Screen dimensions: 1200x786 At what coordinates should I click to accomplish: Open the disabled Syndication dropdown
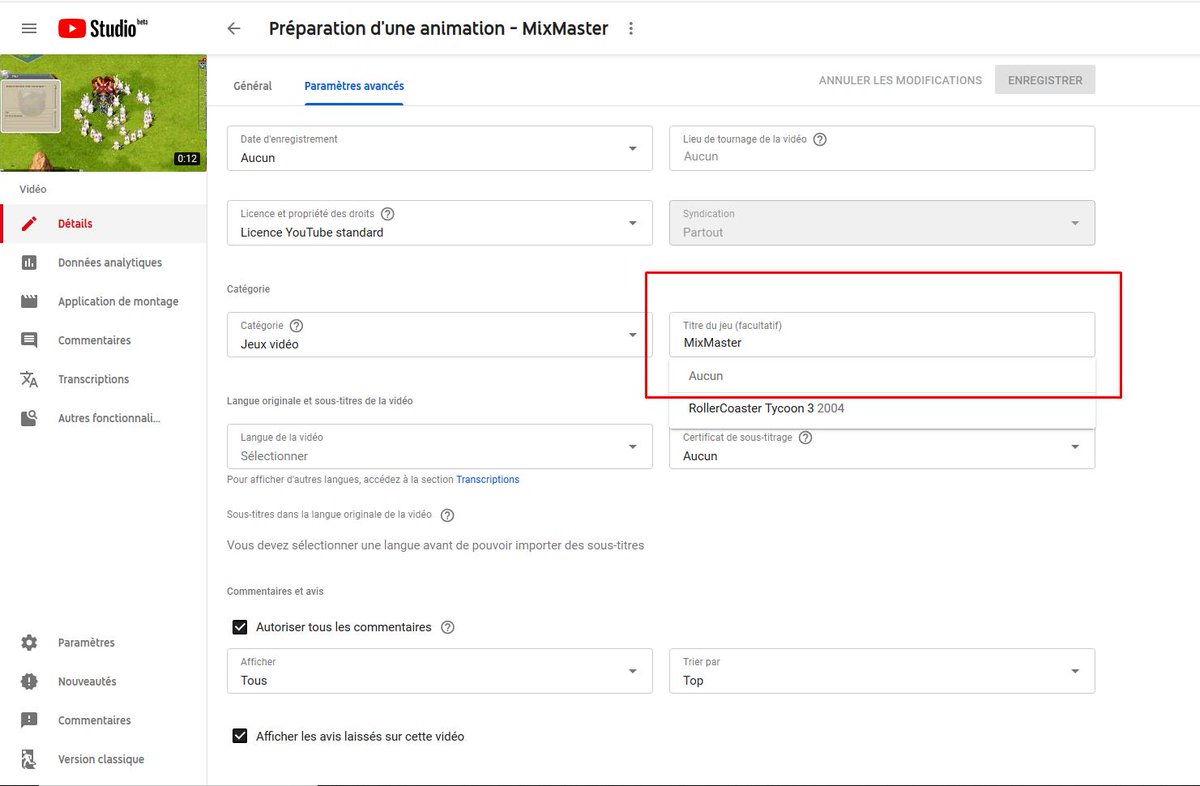pos(882,223)
